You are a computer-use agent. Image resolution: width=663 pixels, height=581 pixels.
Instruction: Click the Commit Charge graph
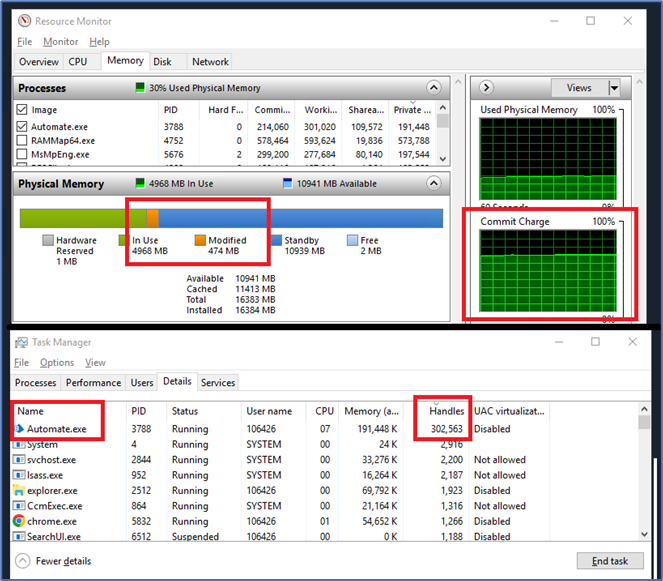[548, 271]
